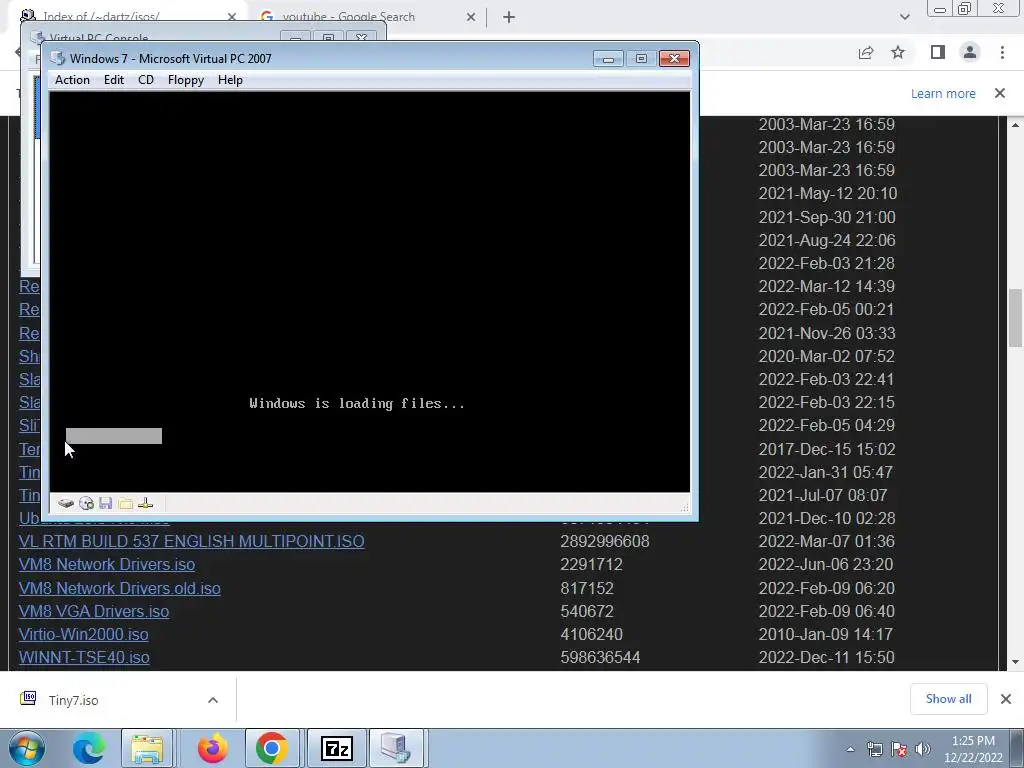Open the Help menu in Virtual PC

click(230, 80)
